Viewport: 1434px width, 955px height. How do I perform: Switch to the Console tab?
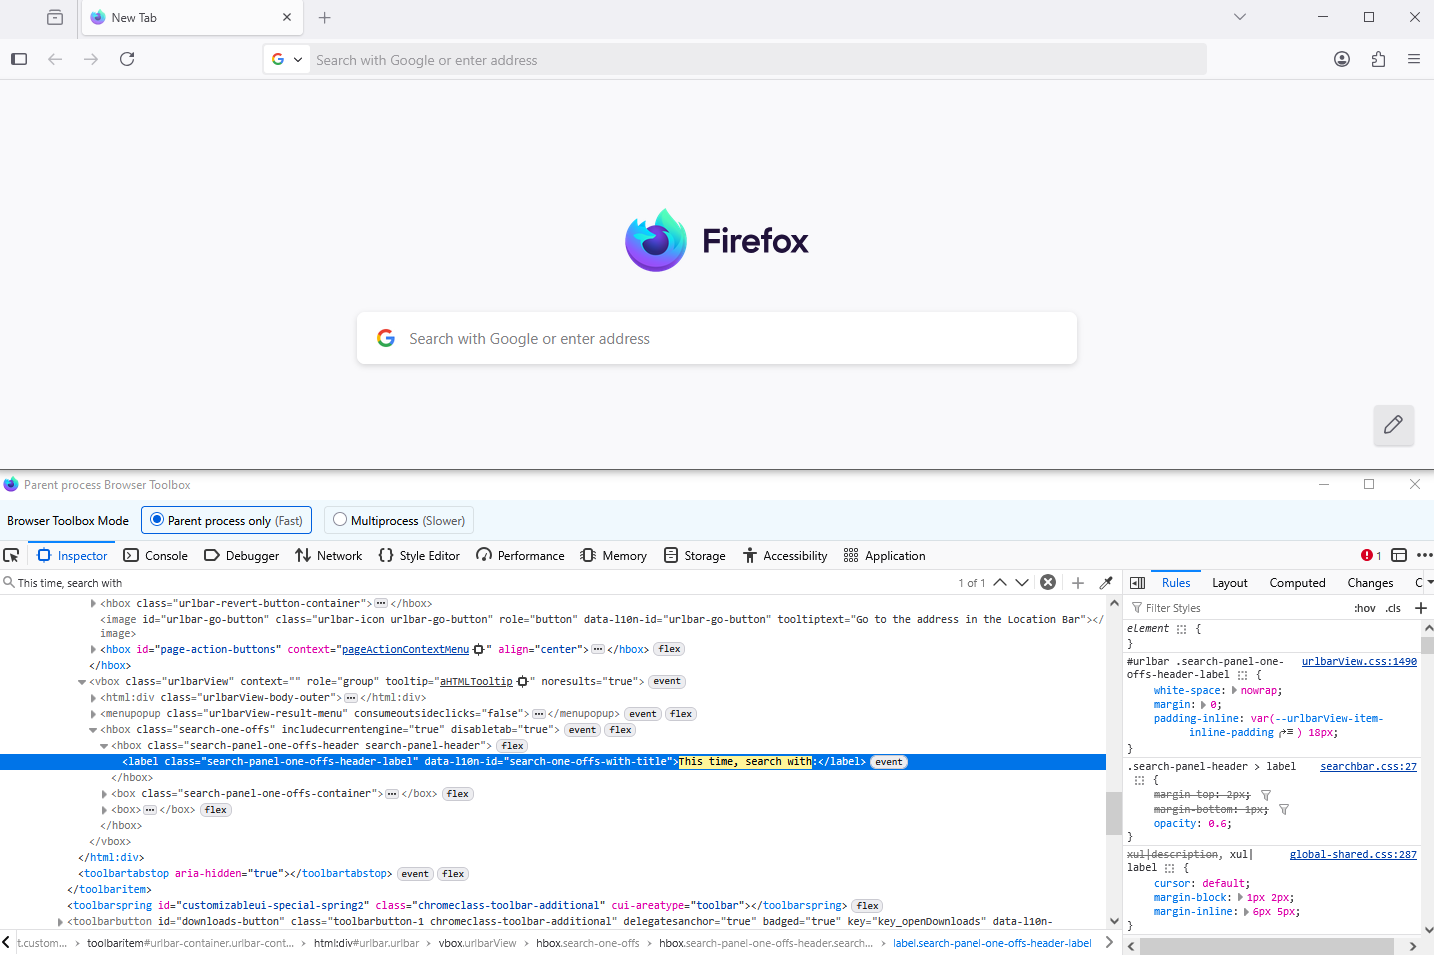point(156,555)
